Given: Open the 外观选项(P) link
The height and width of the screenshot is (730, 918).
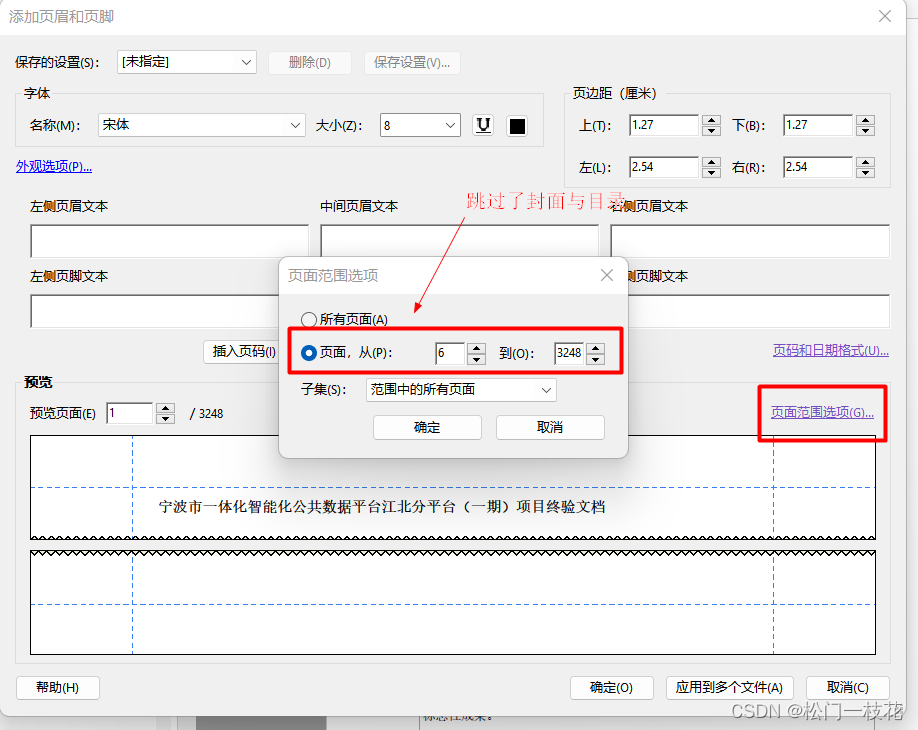Looking at the screenshot, I should pyautogui.click(x=54, y=167).
